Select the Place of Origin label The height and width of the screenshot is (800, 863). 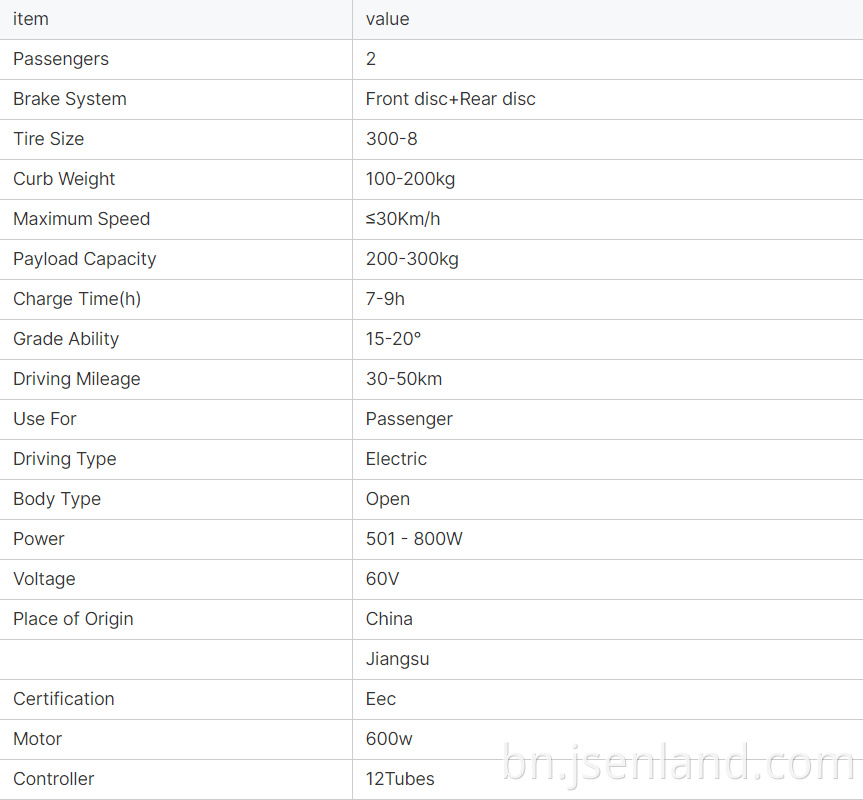(73, 619)
